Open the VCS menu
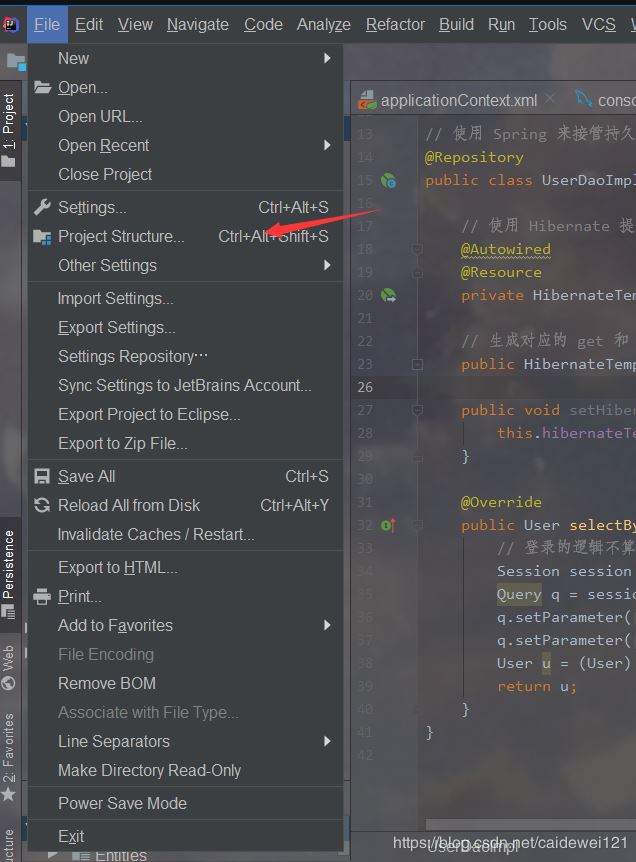 (x=599, y=25)
